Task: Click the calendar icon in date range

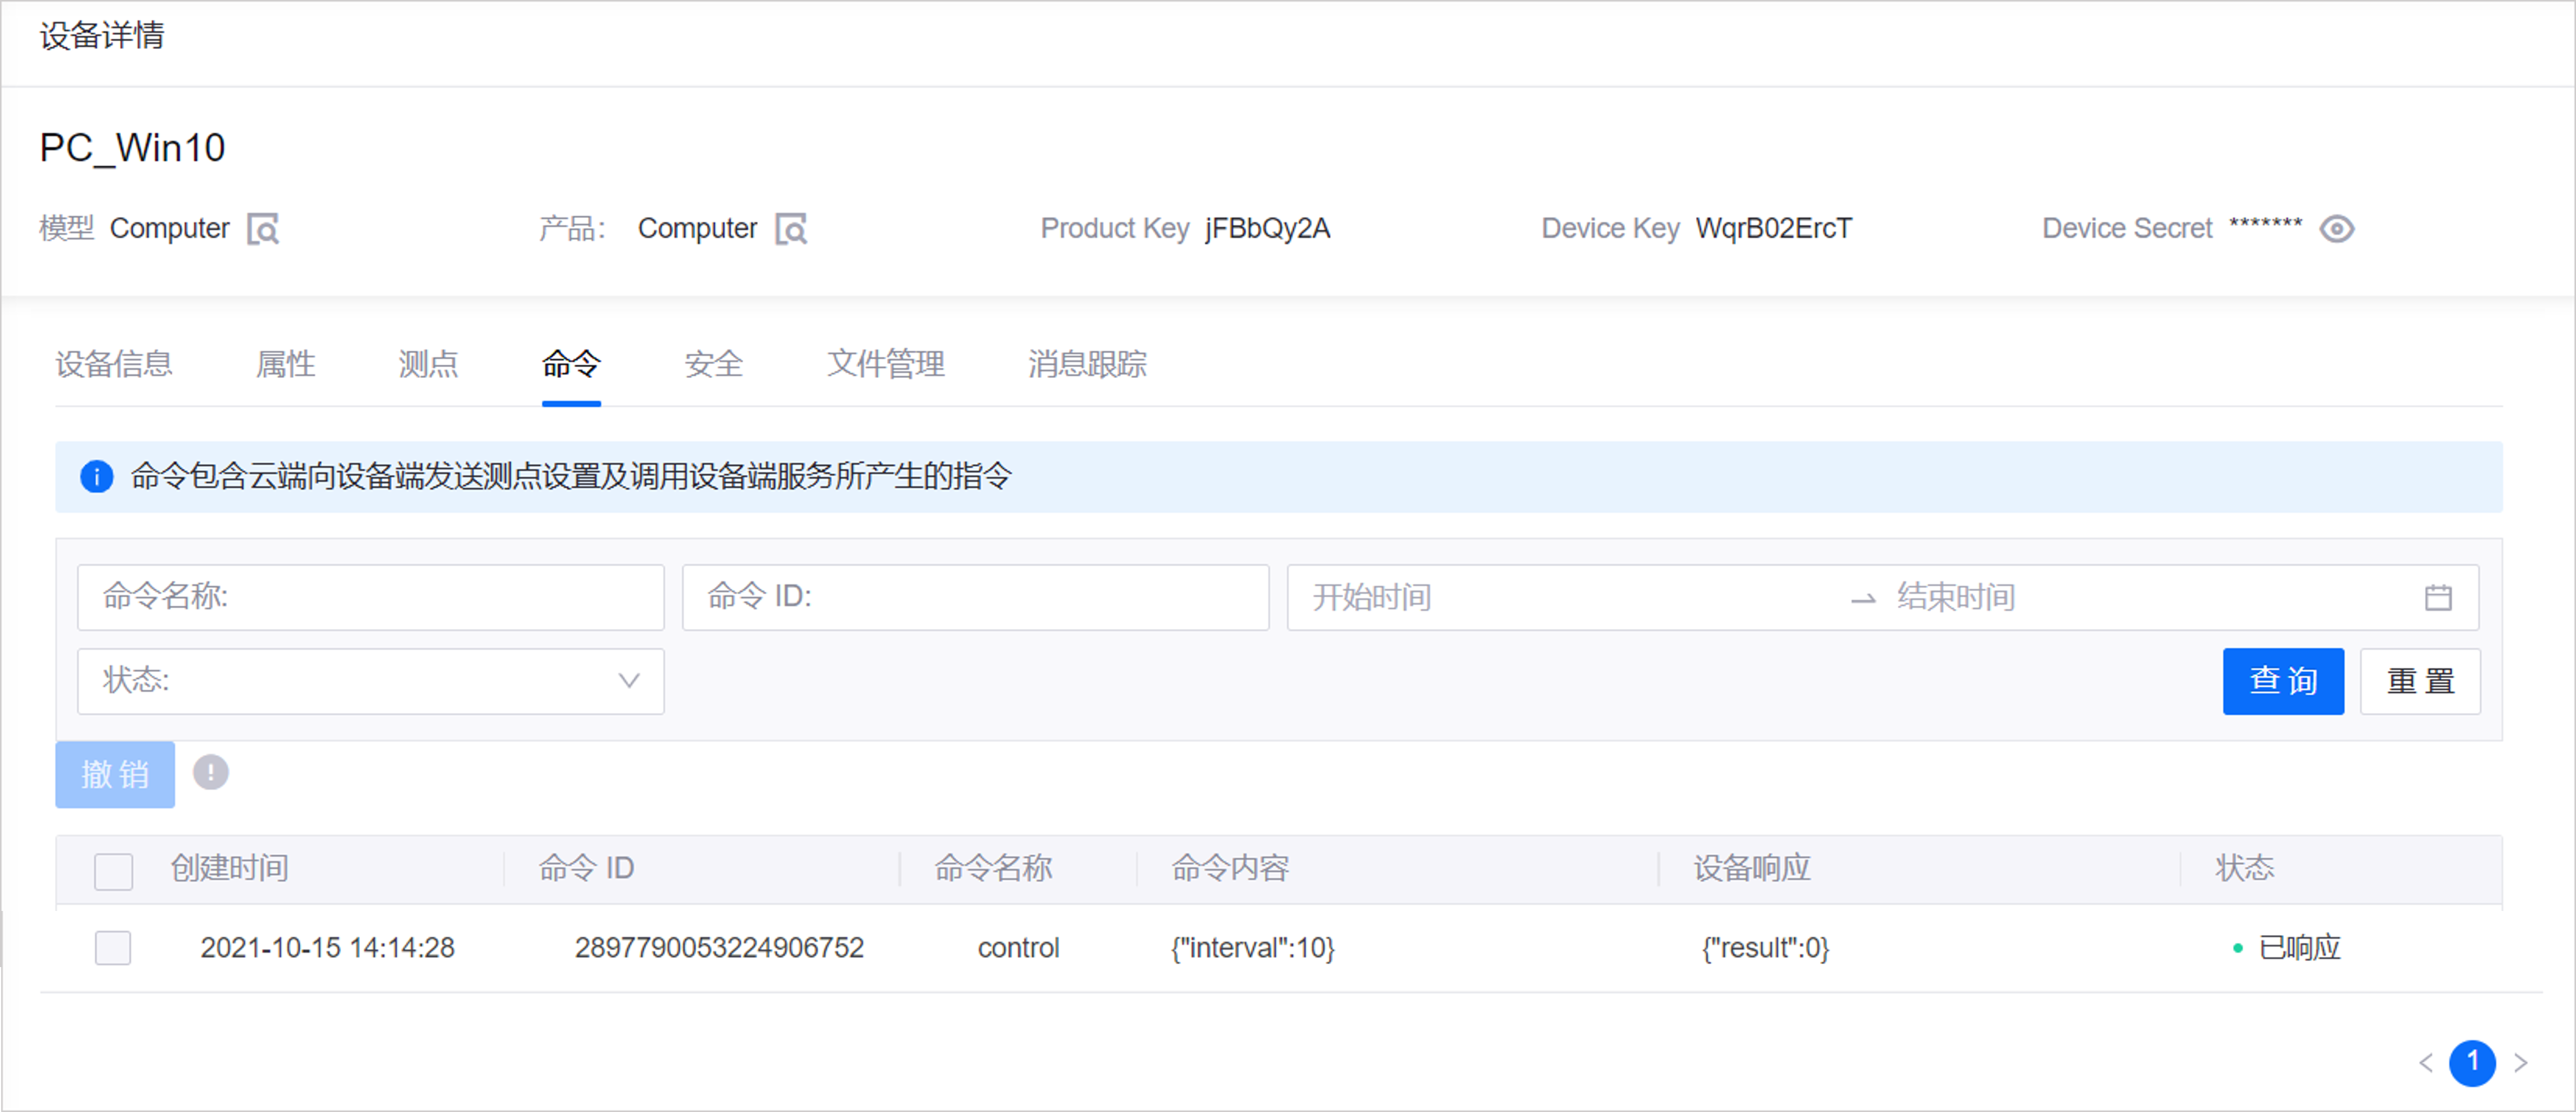Action: [2437, 597]
